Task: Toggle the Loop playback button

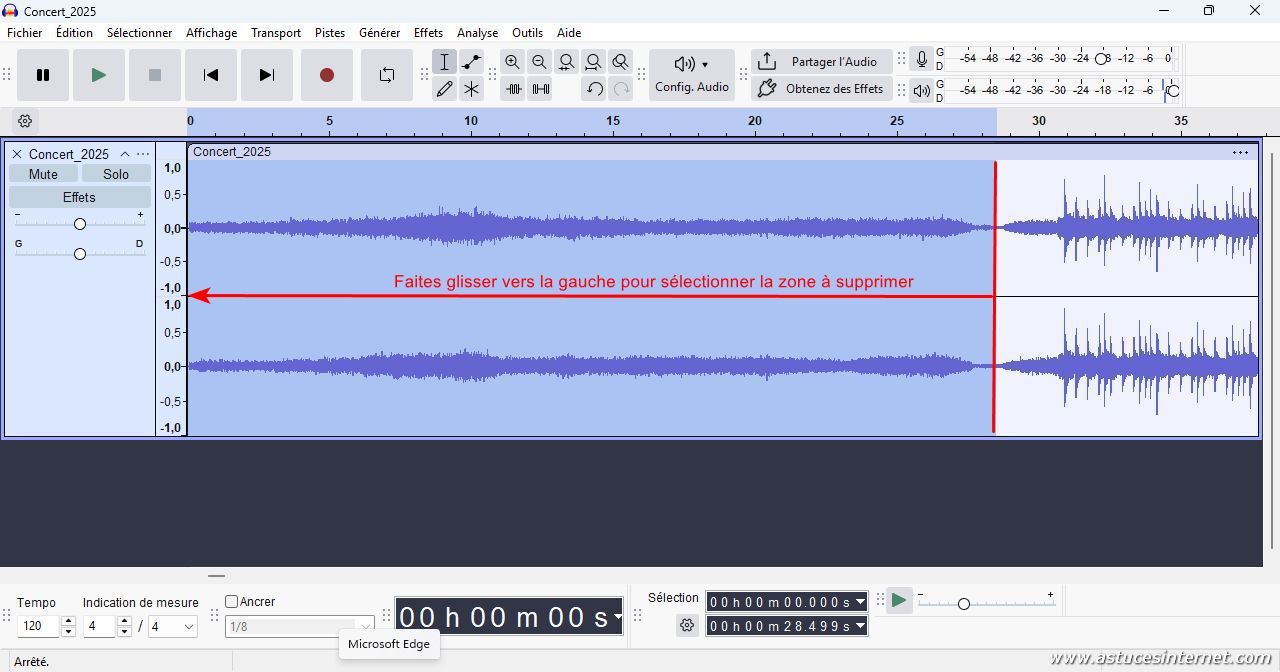Action: [387, 75]
